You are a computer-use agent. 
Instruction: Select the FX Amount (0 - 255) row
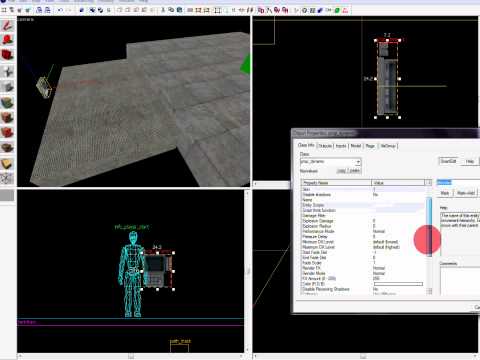click(363, 279)
